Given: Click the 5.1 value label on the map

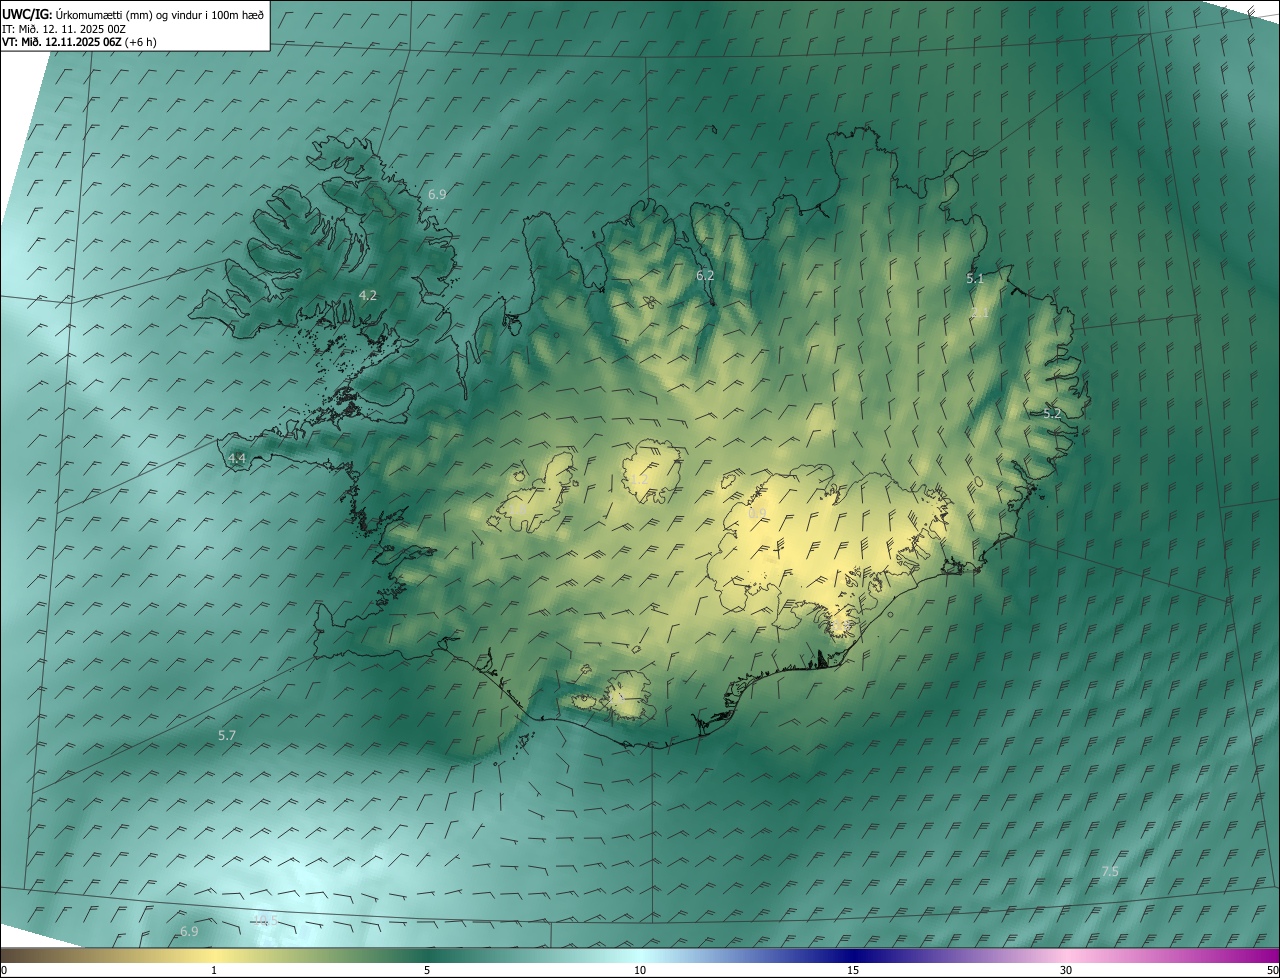Looking at the screenshot, I should tap(975, 279).
